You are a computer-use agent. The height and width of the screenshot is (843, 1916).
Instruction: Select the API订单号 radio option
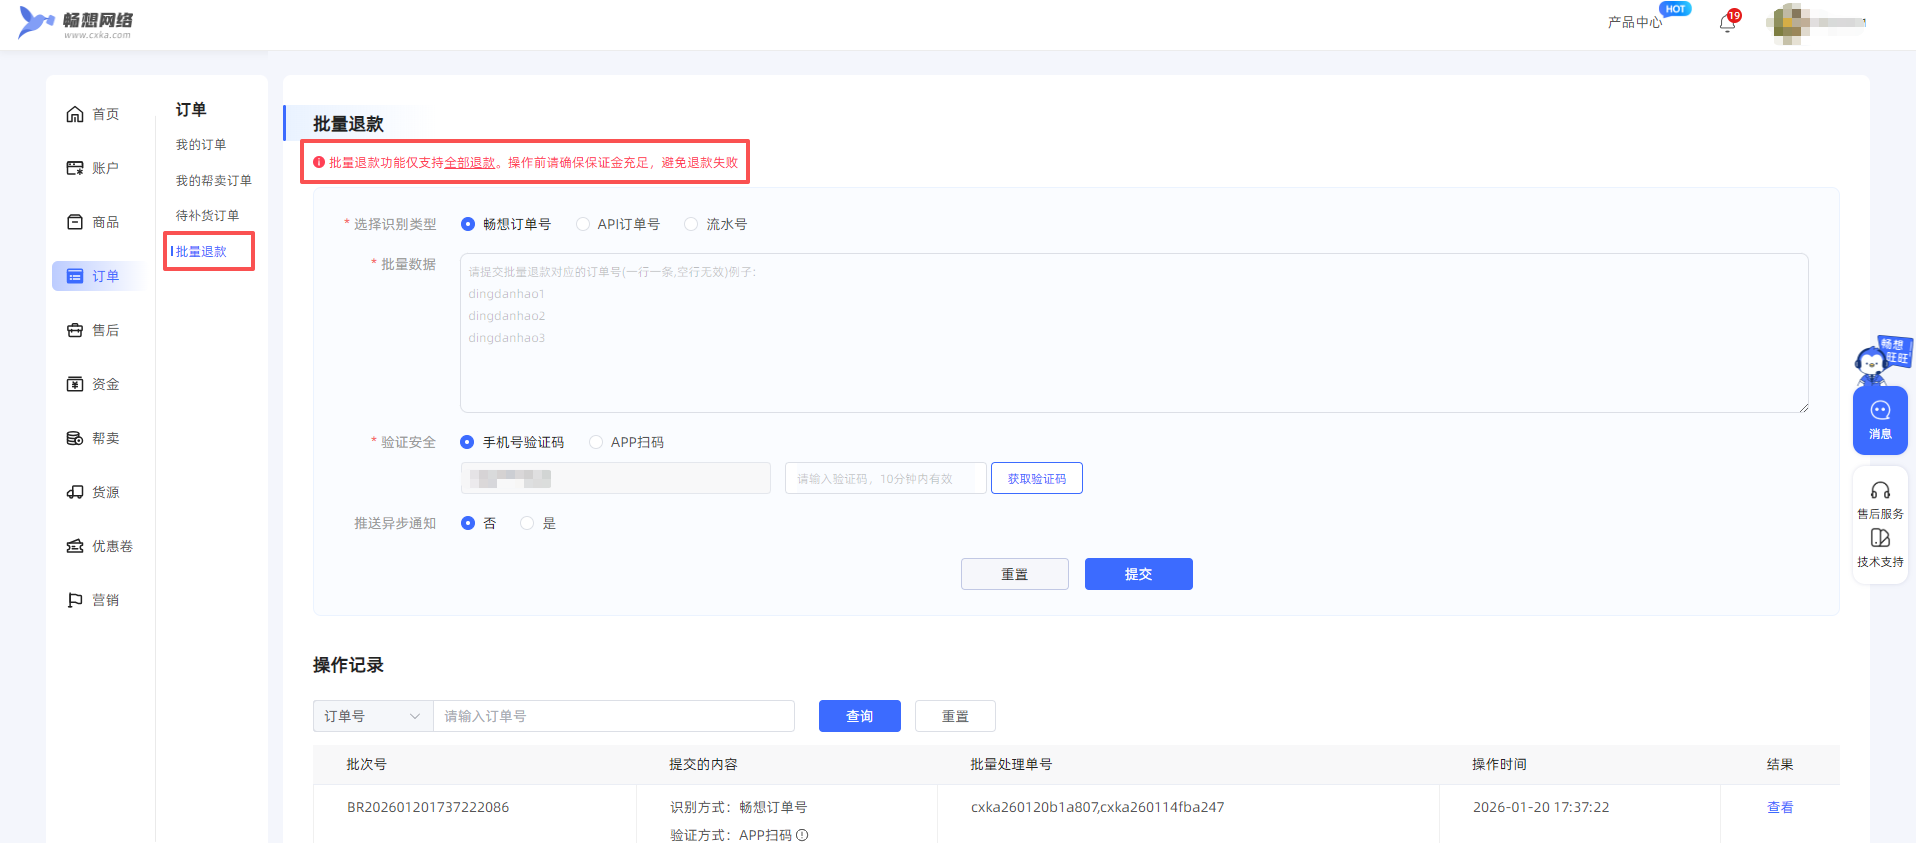tap(583, 224)
